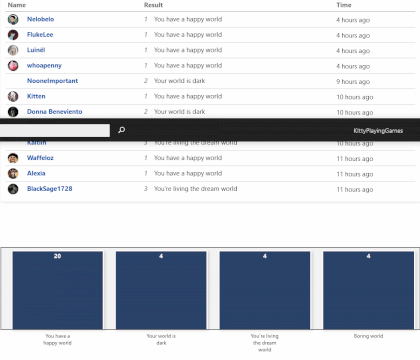Open Donna Beneviento profile link

tap(55, 112)
